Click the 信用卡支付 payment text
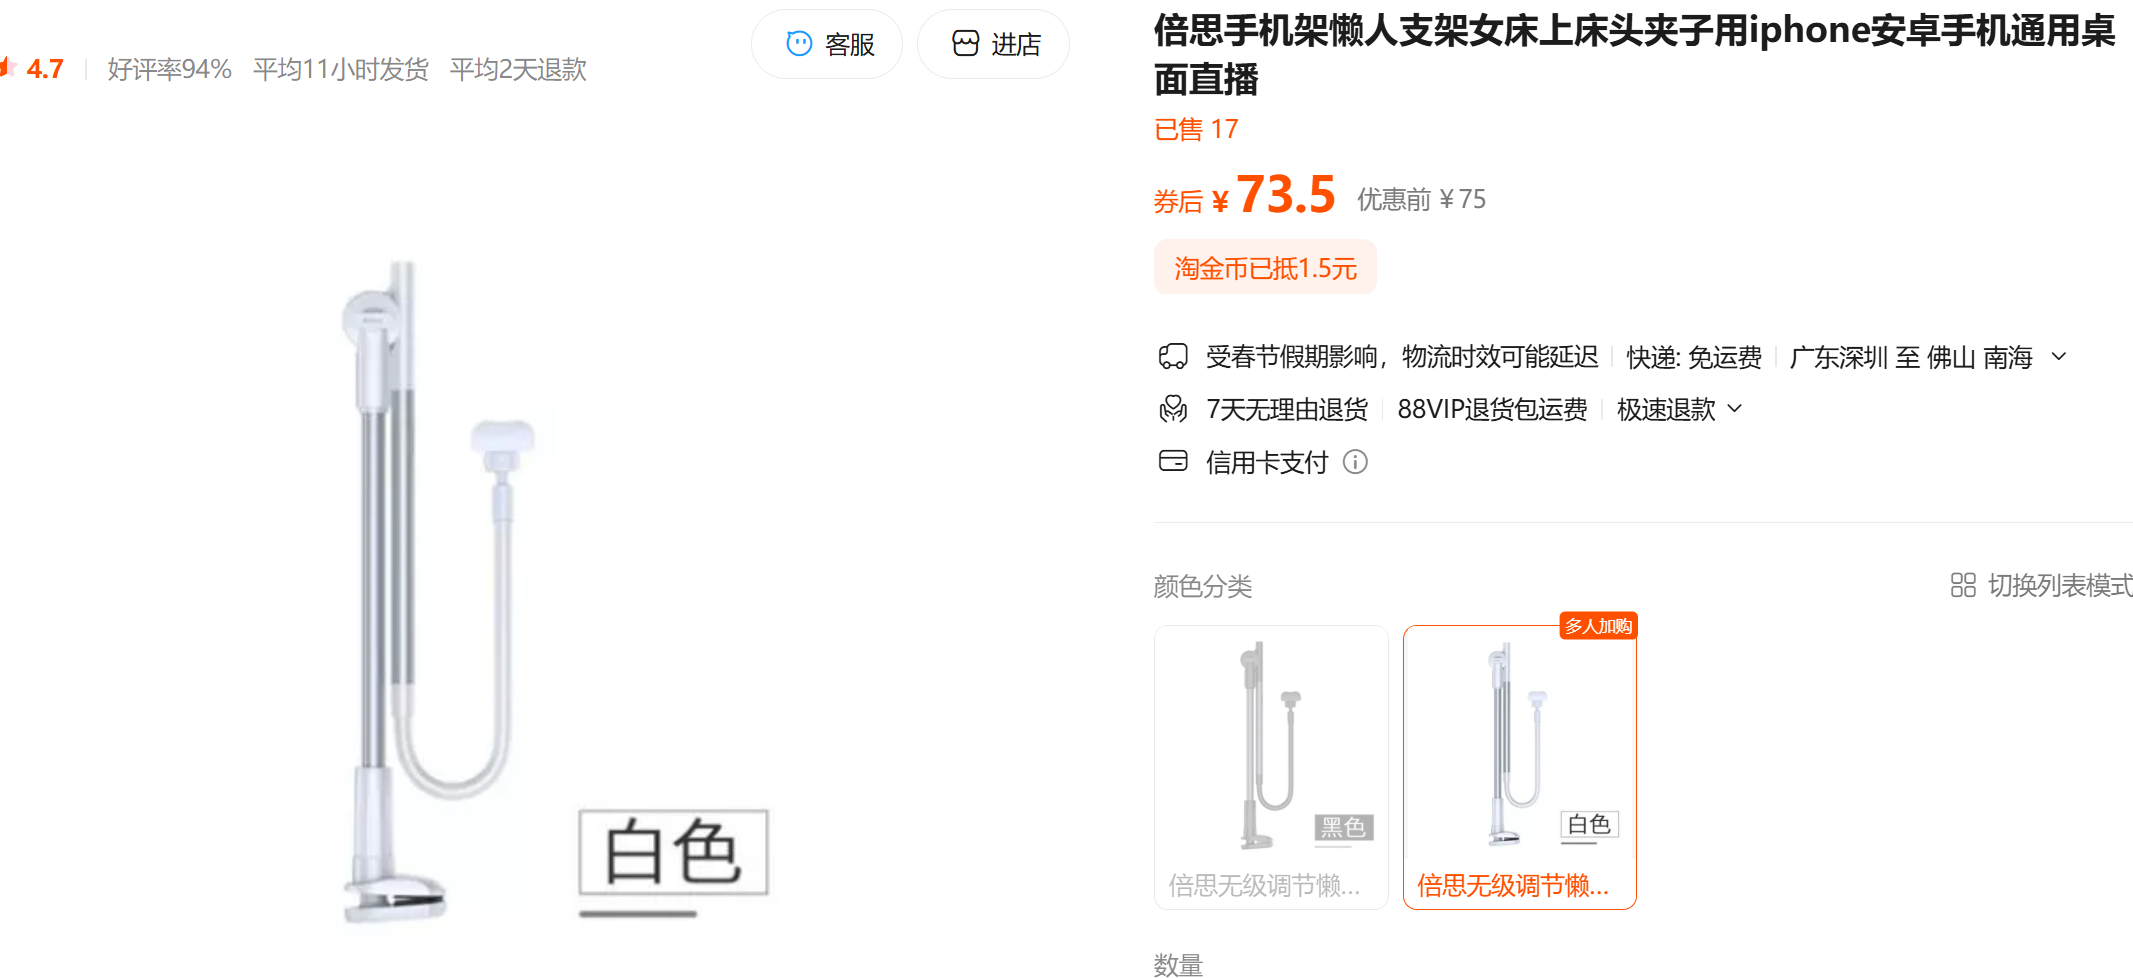 [1267, 462]
